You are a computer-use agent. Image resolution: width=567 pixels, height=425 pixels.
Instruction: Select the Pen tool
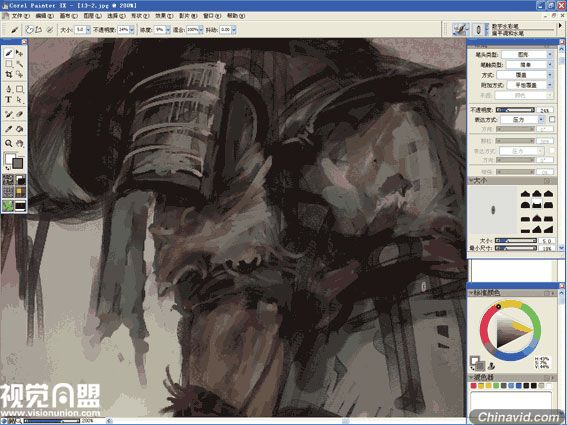pyautogui.click(x=9, y=89)
